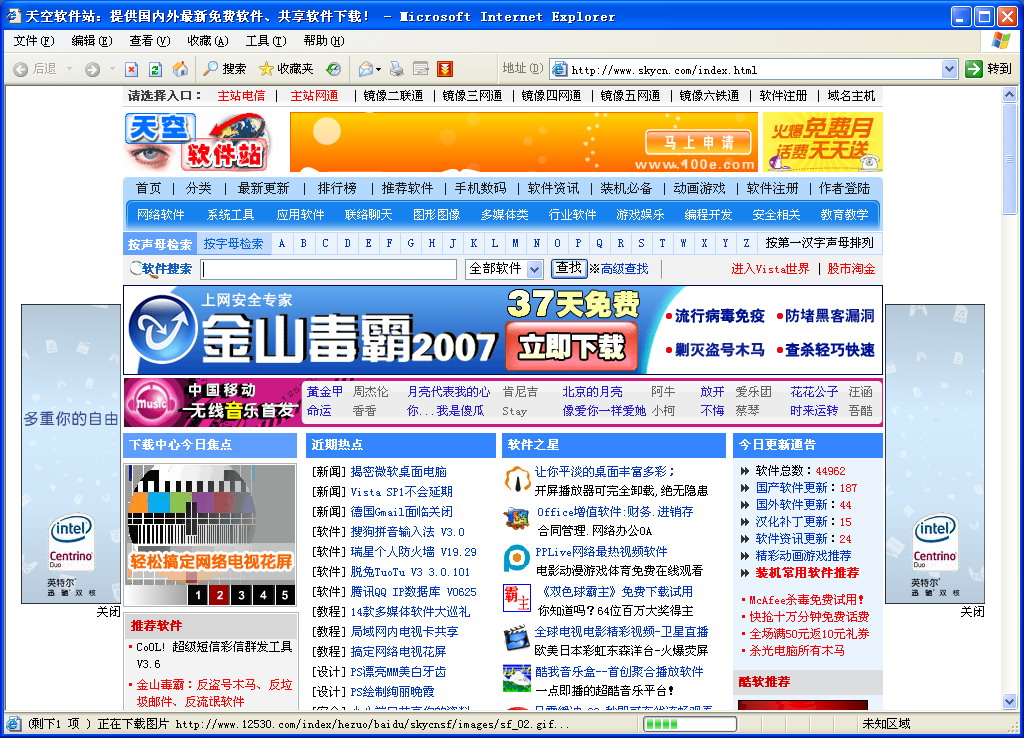
Task: Open 最新更新 in the site navigation
Action: 263,188
